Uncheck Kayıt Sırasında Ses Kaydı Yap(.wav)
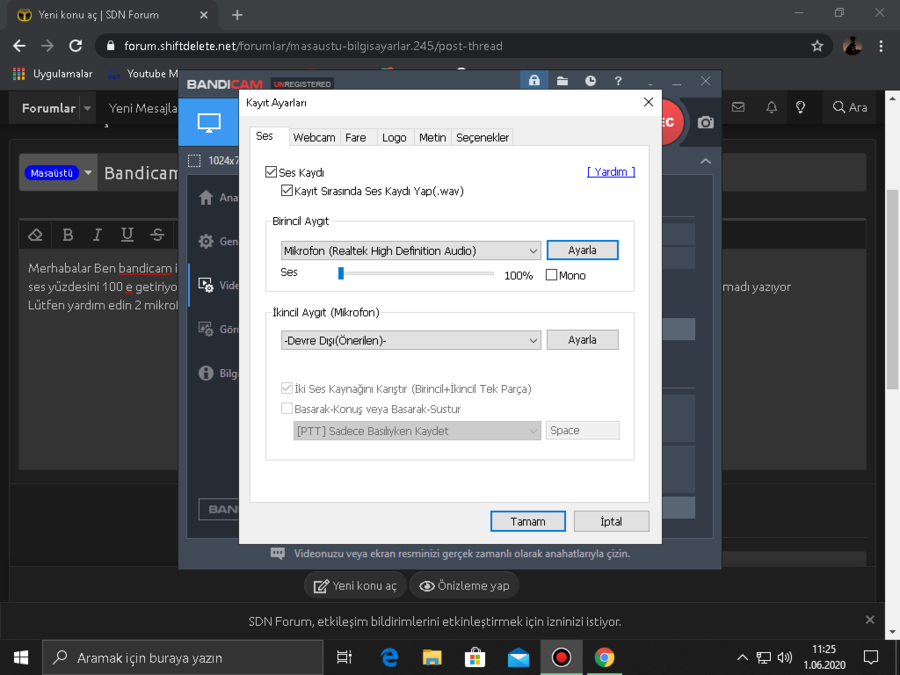The image size is (900, 675). pyautogui.click(x=286, y=191)
